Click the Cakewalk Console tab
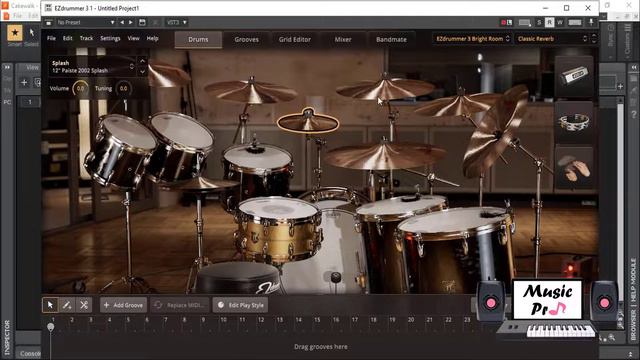Viewport: 640px width, 360px height. point(30,353)
